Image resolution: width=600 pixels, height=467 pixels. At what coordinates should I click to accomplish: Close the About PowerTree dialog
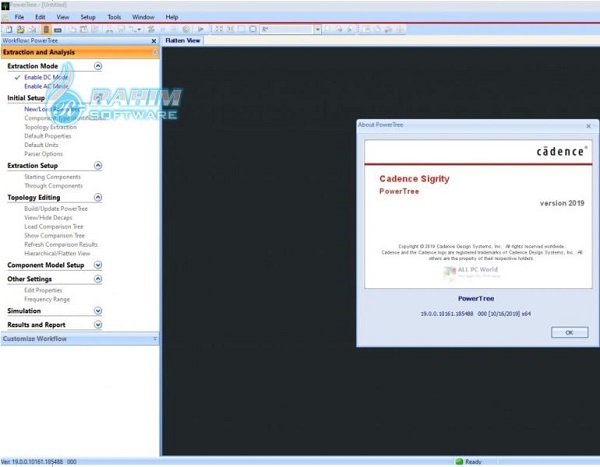(x=589, y=126)
